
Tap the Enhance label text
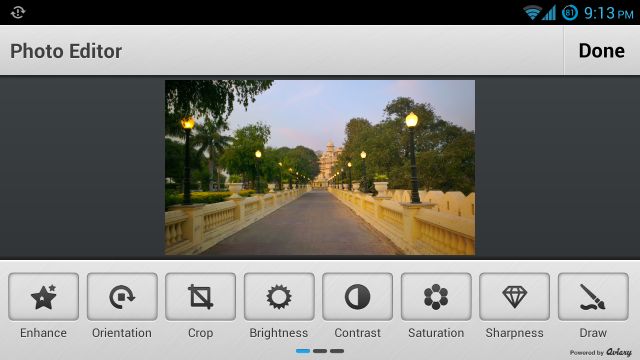click(x=43, y=333)
